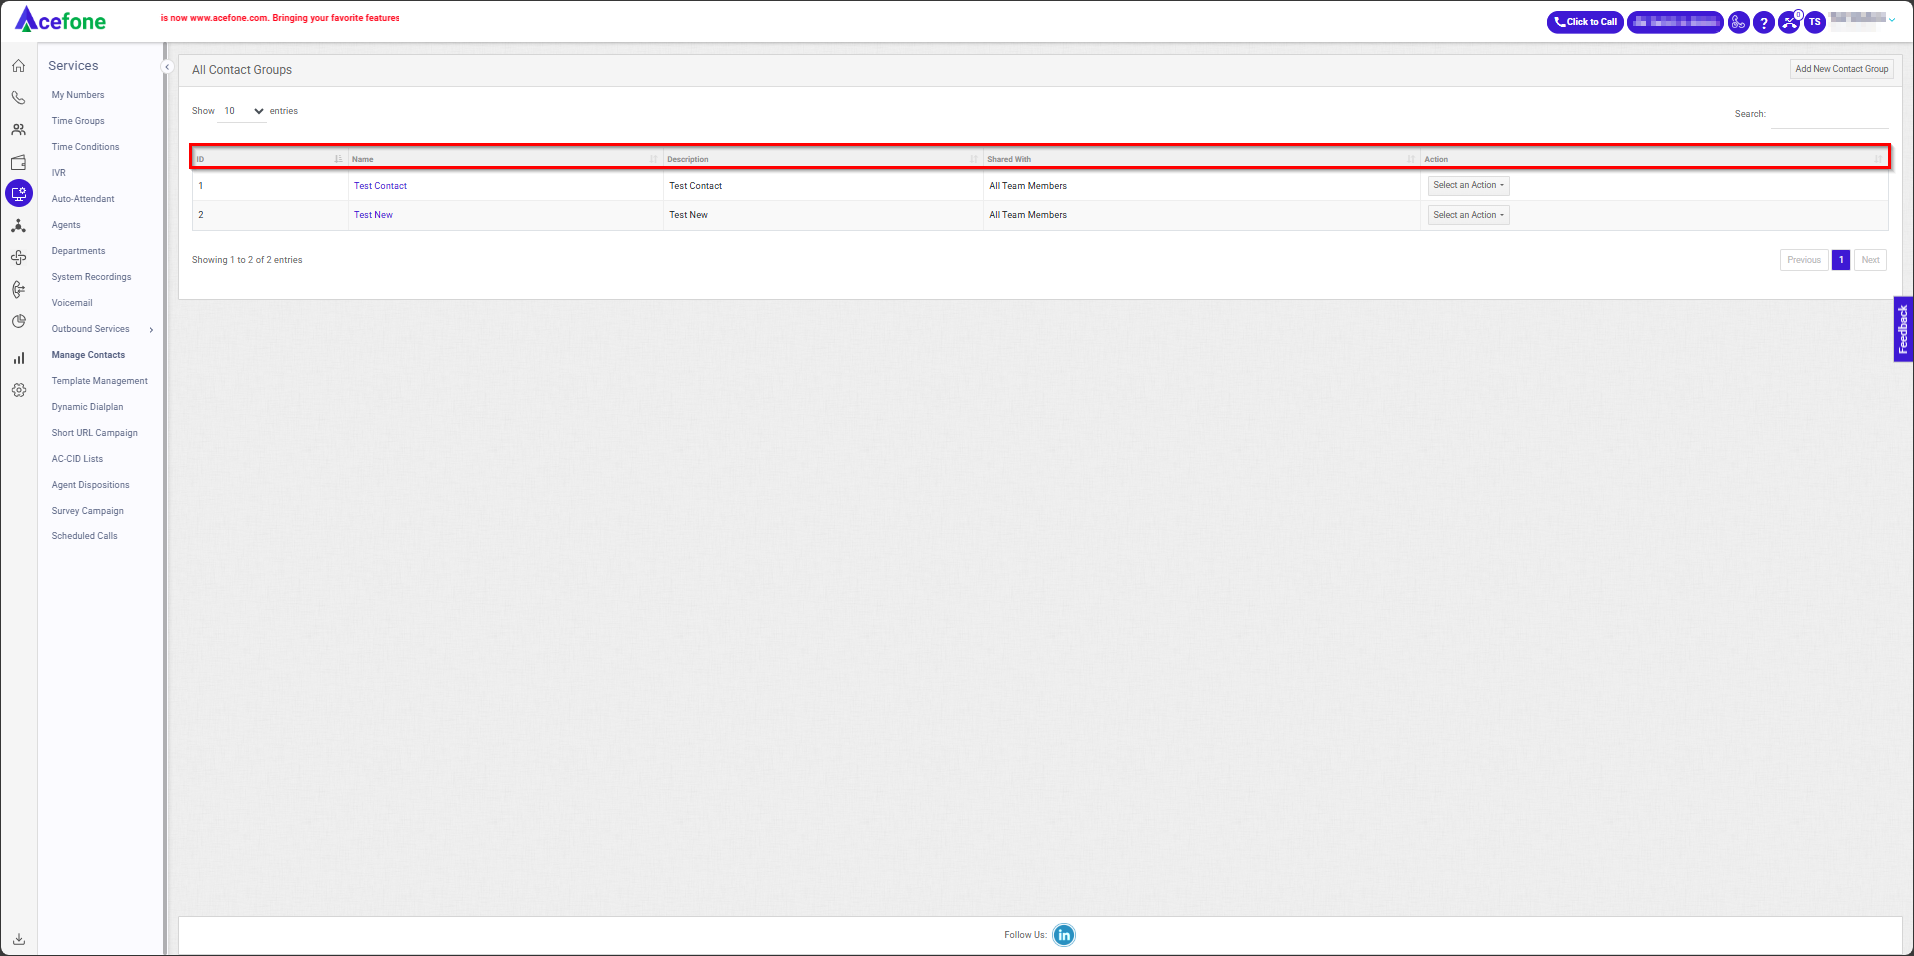Open Departments menu item
Screen dimensions: 1914x956
click(x=78, y=251)
